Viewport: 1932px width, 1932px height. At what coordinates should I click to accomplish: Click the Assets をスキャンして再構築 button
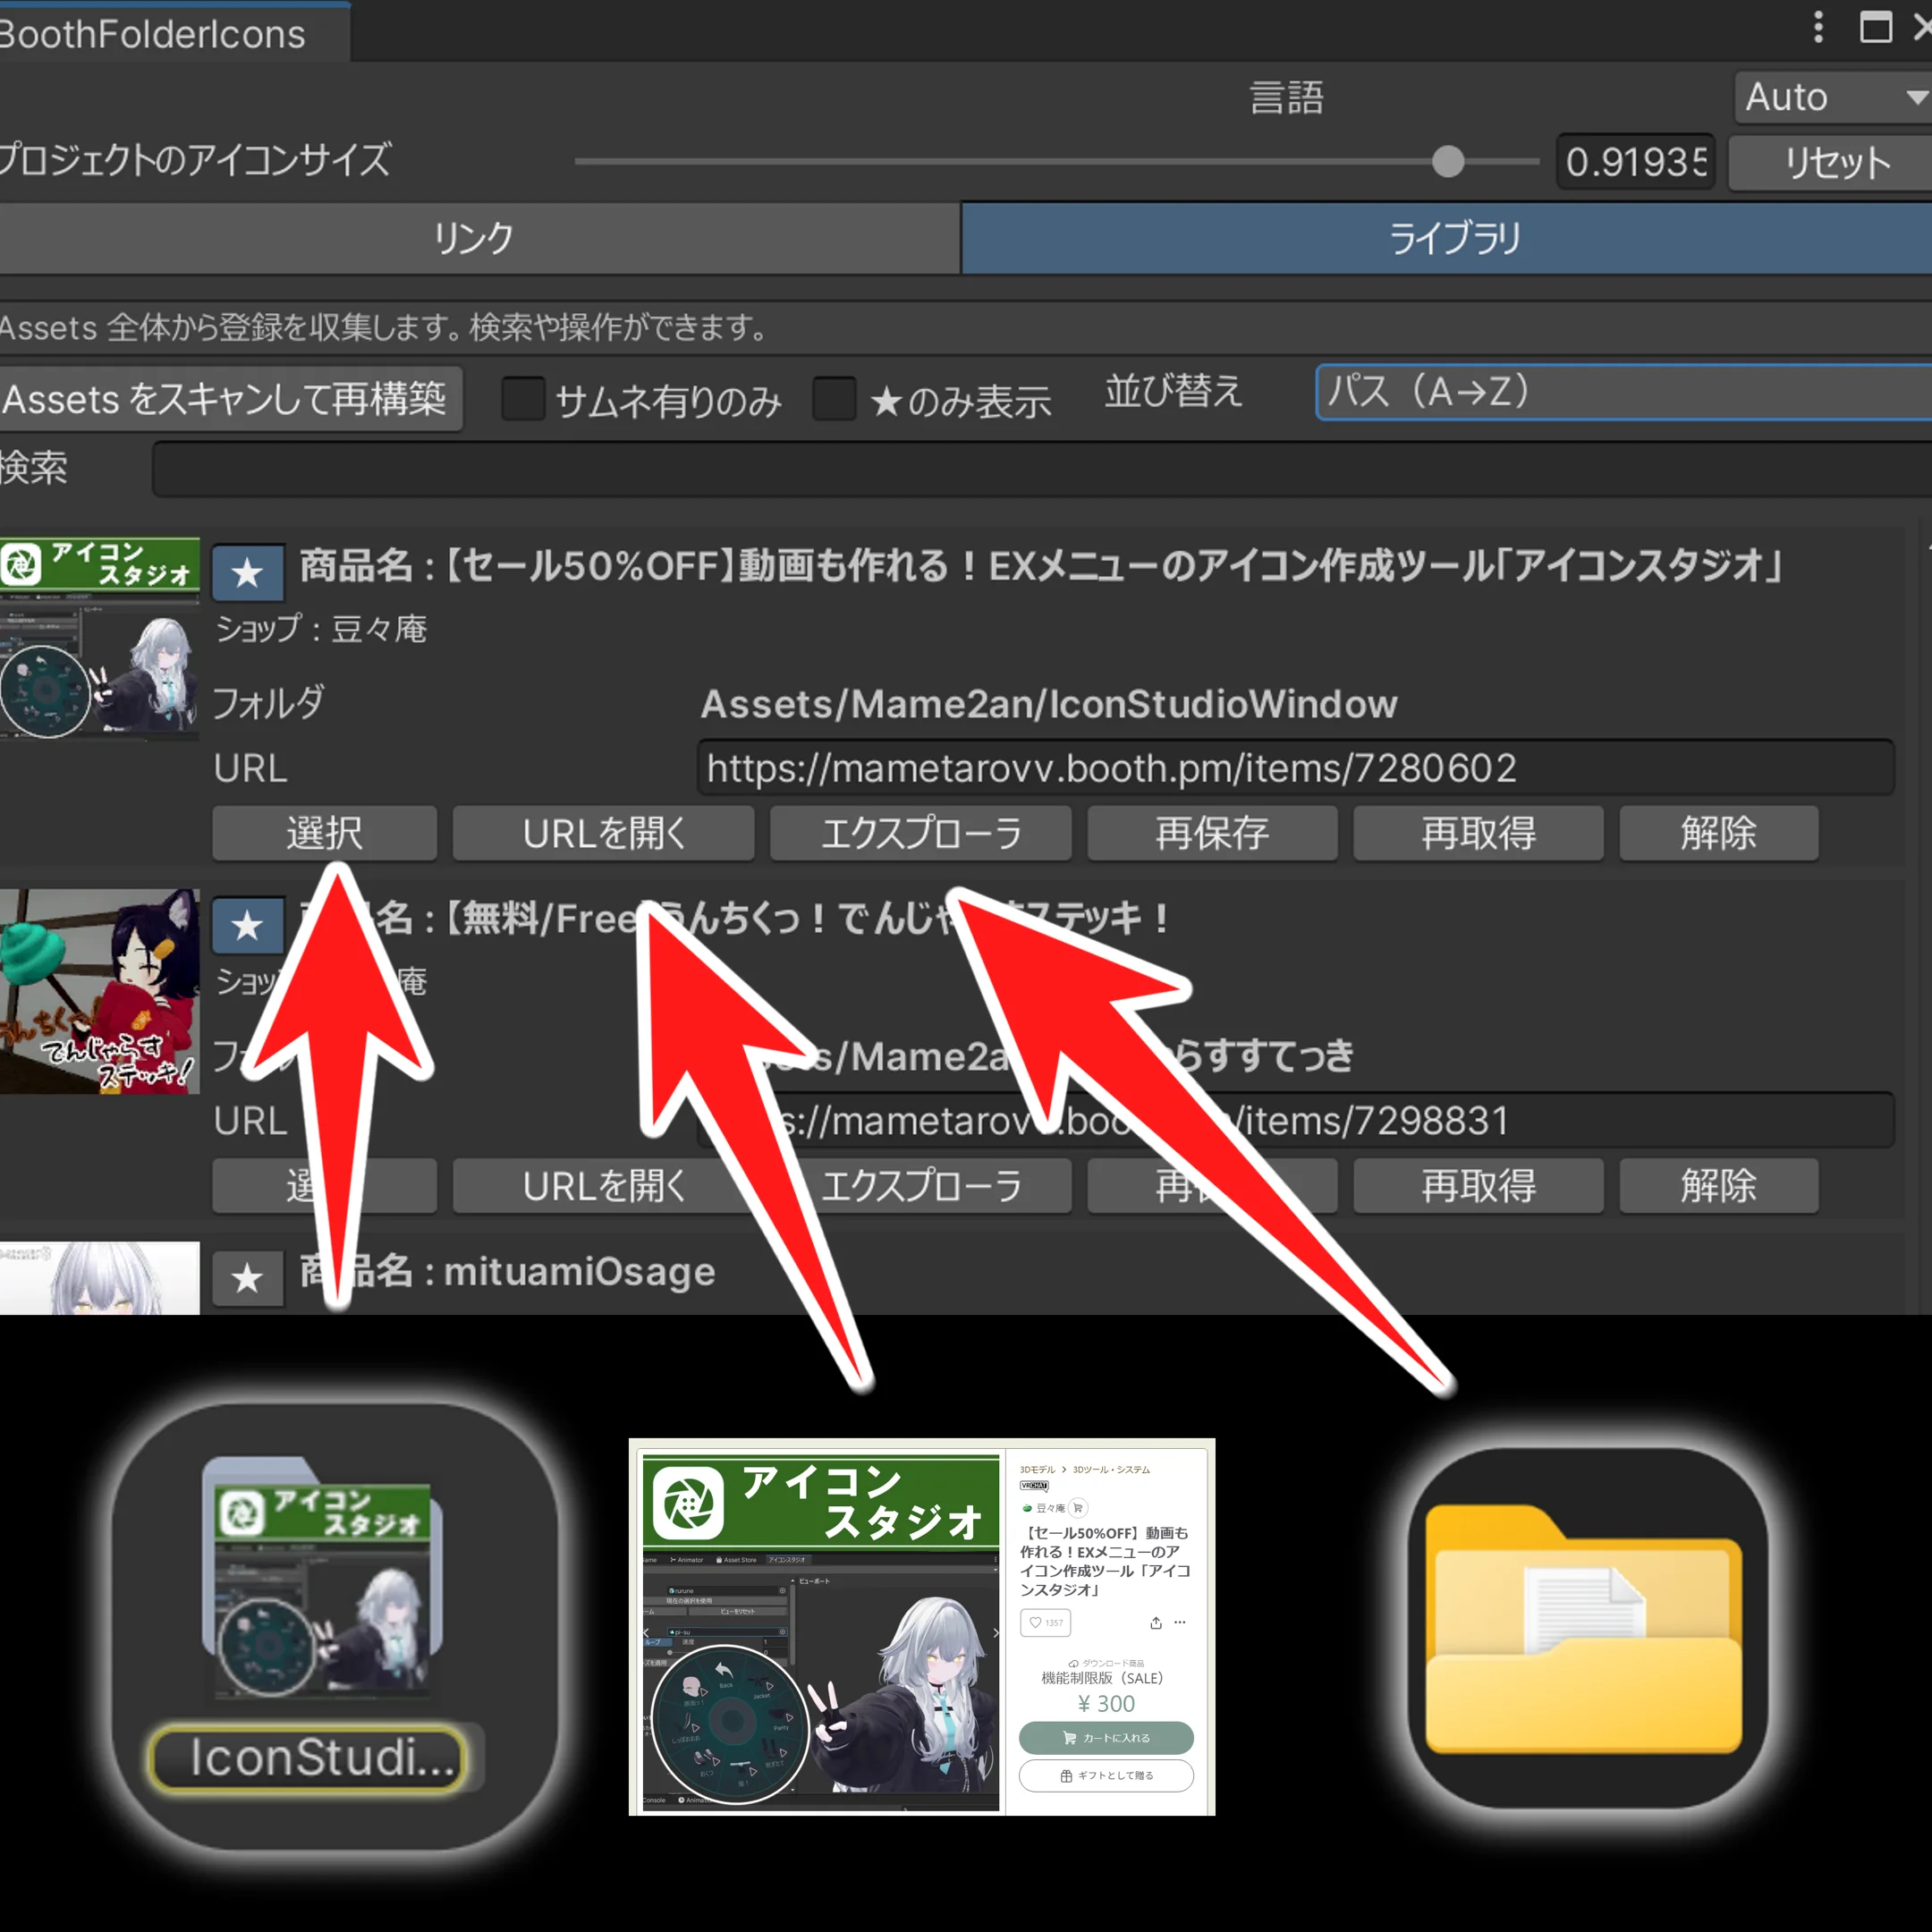click(x=232, y=399)
